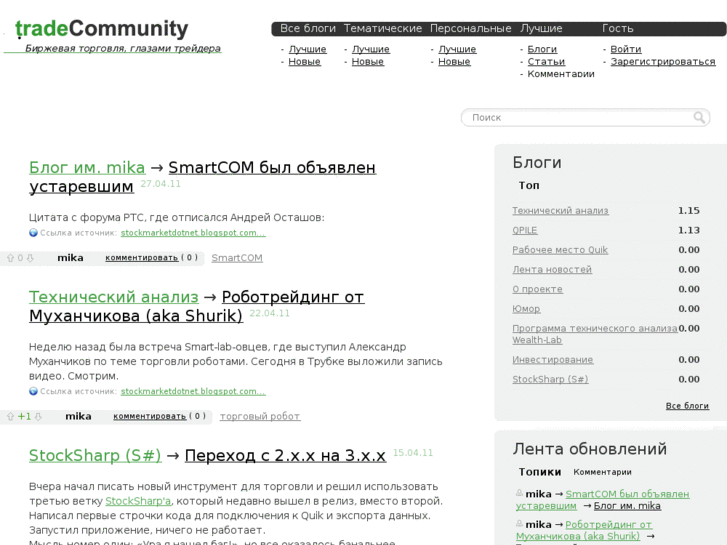Open Лучшие under Персональные
Image resolution: width=727 pixels, height=545 pixels.
pos(457,49)
